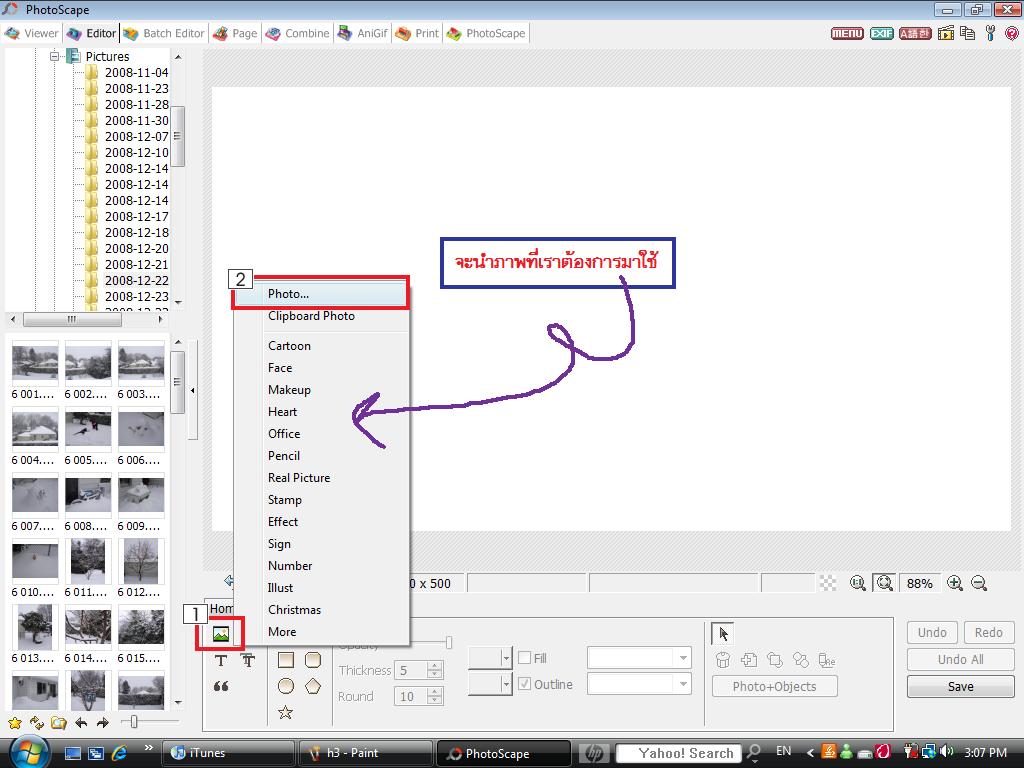This screenshot has width=1024, height=768.
Task: Click the rotate arrows refresh icon
Action: 37,723
